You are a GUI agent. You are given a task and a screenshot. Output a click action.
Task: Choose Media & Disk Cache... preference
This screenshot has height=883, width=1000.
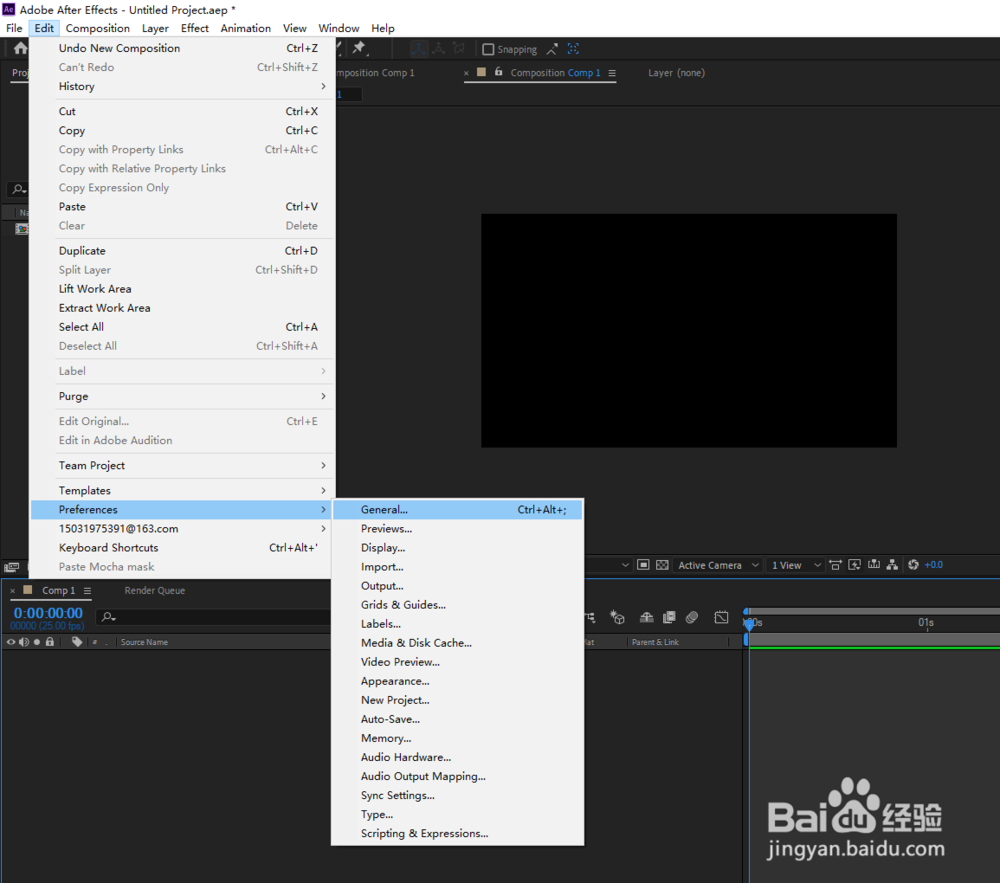pos(457,643)
